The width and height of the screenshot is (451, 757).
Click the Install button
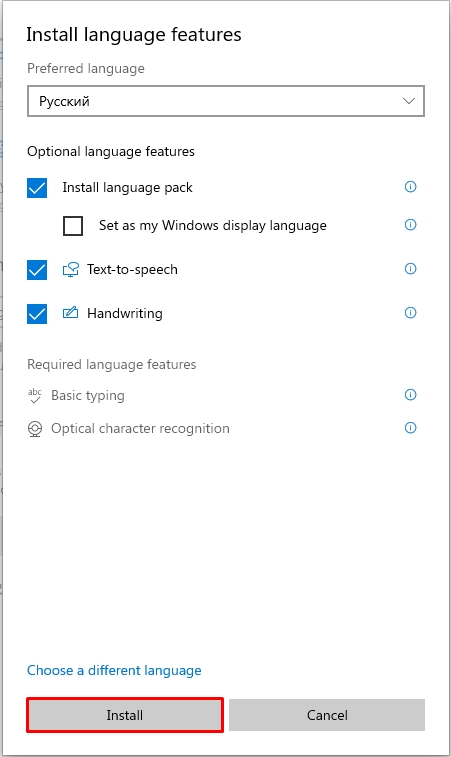pos(125,715)
